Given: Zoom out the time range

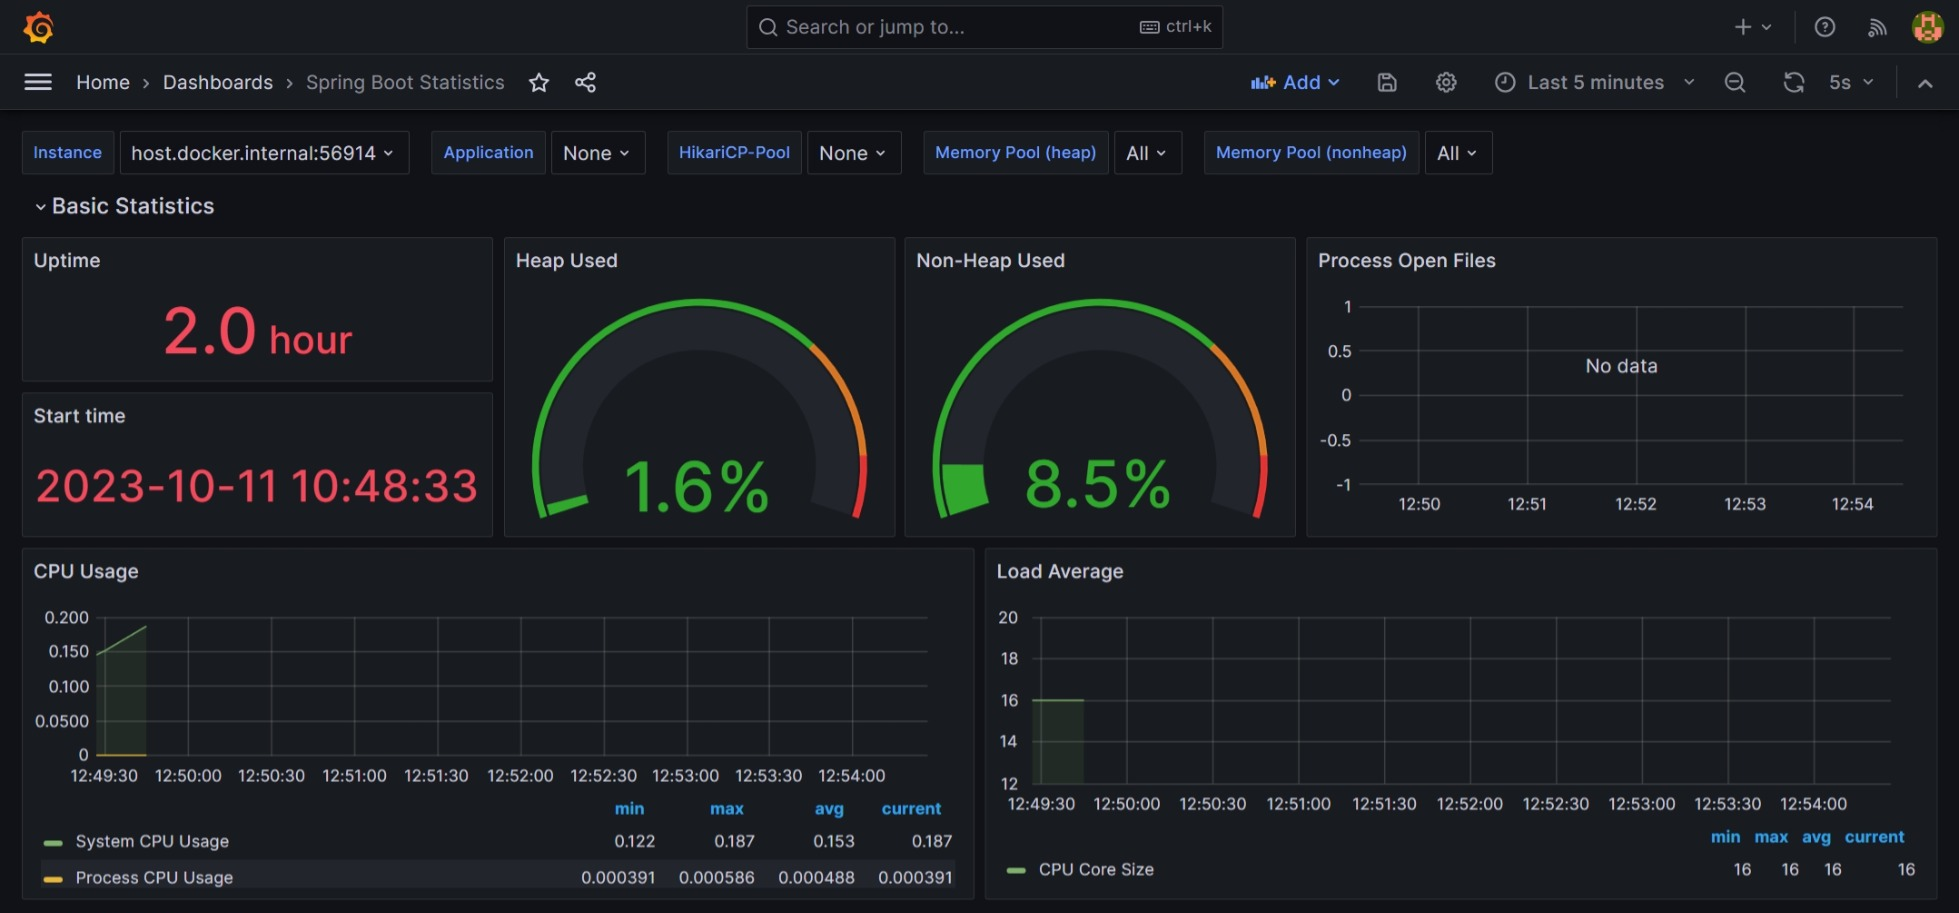Looking at the screenshot, I should [x=1735, y=83].
